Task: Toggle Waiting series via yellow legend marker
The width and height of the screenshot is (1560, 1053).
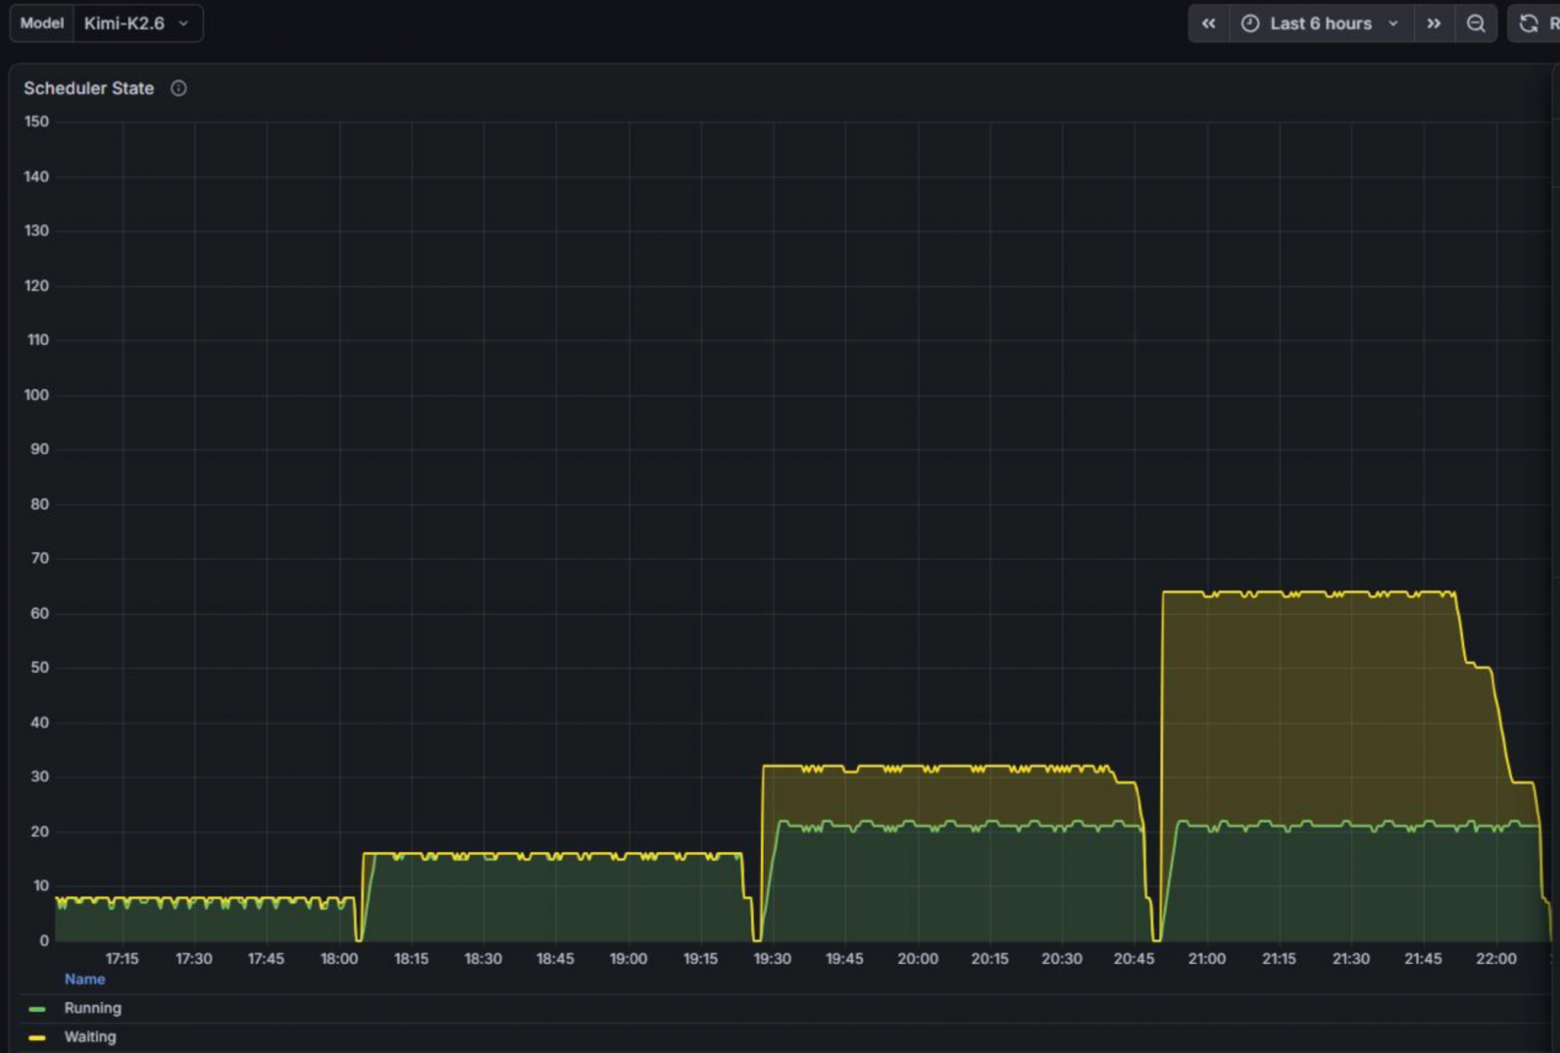Action: tap(37, 1038)
